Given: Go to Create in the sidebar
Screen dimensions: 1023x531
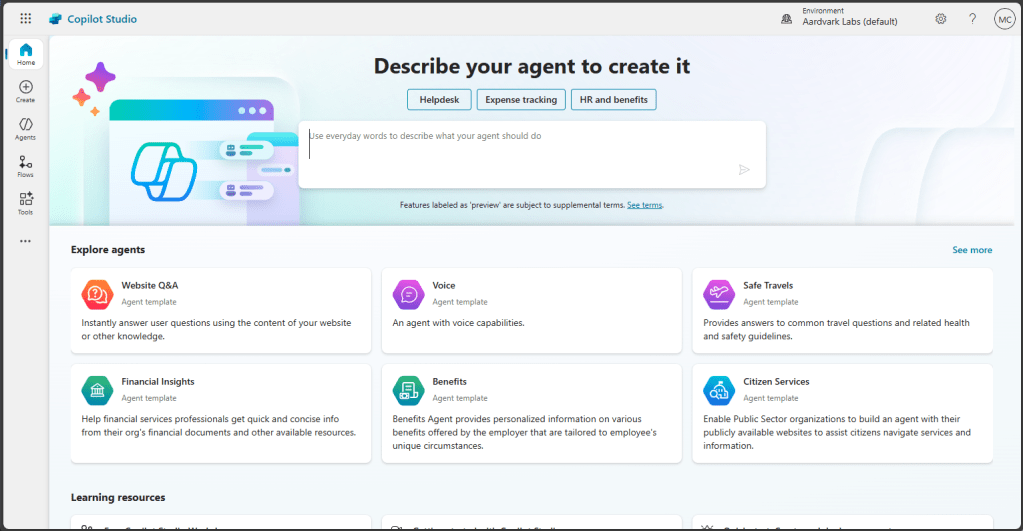Looking at the screenshot, I should [25, 92].
